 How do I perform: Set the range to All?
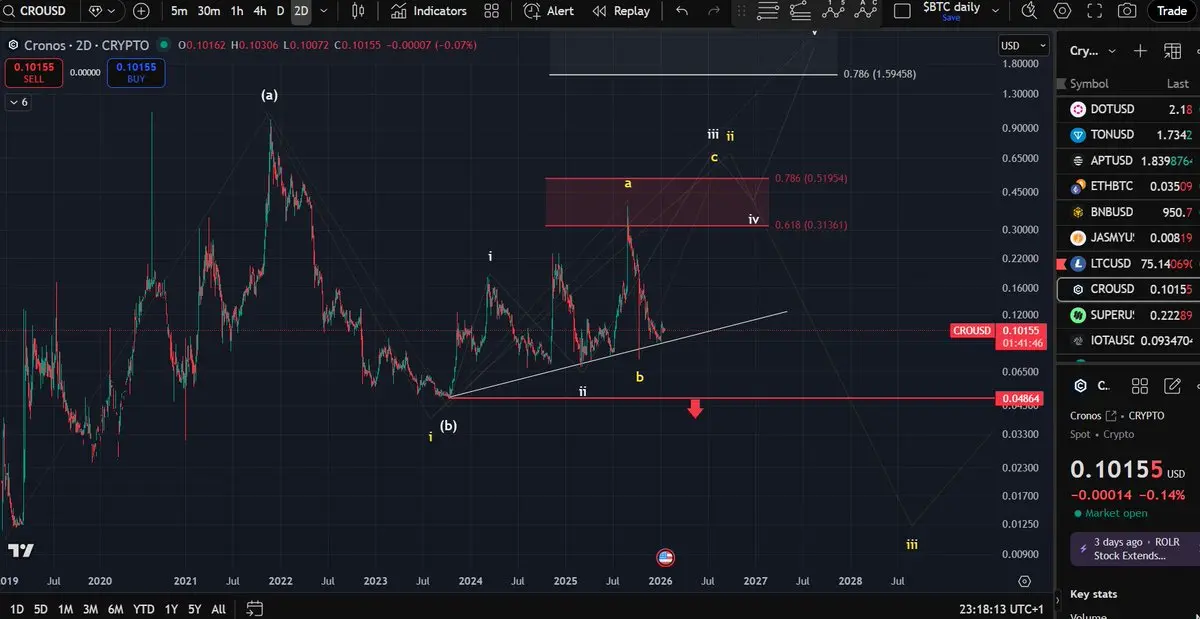point(218,609)
